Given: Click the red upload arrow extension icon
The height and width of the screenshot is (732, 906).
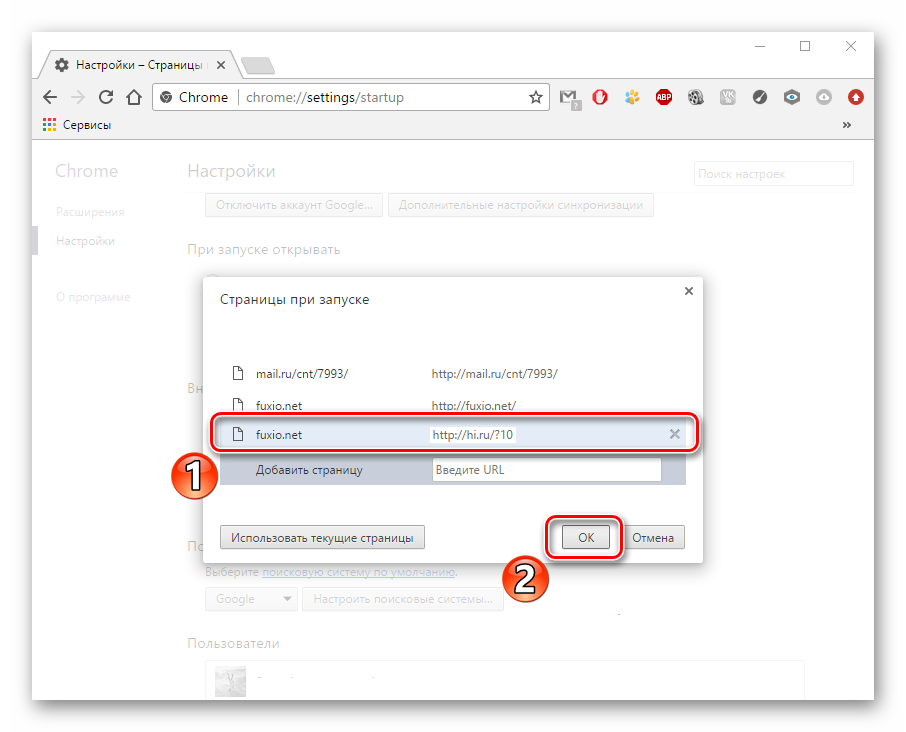Looking at the screenshot, I should point(856,97).
